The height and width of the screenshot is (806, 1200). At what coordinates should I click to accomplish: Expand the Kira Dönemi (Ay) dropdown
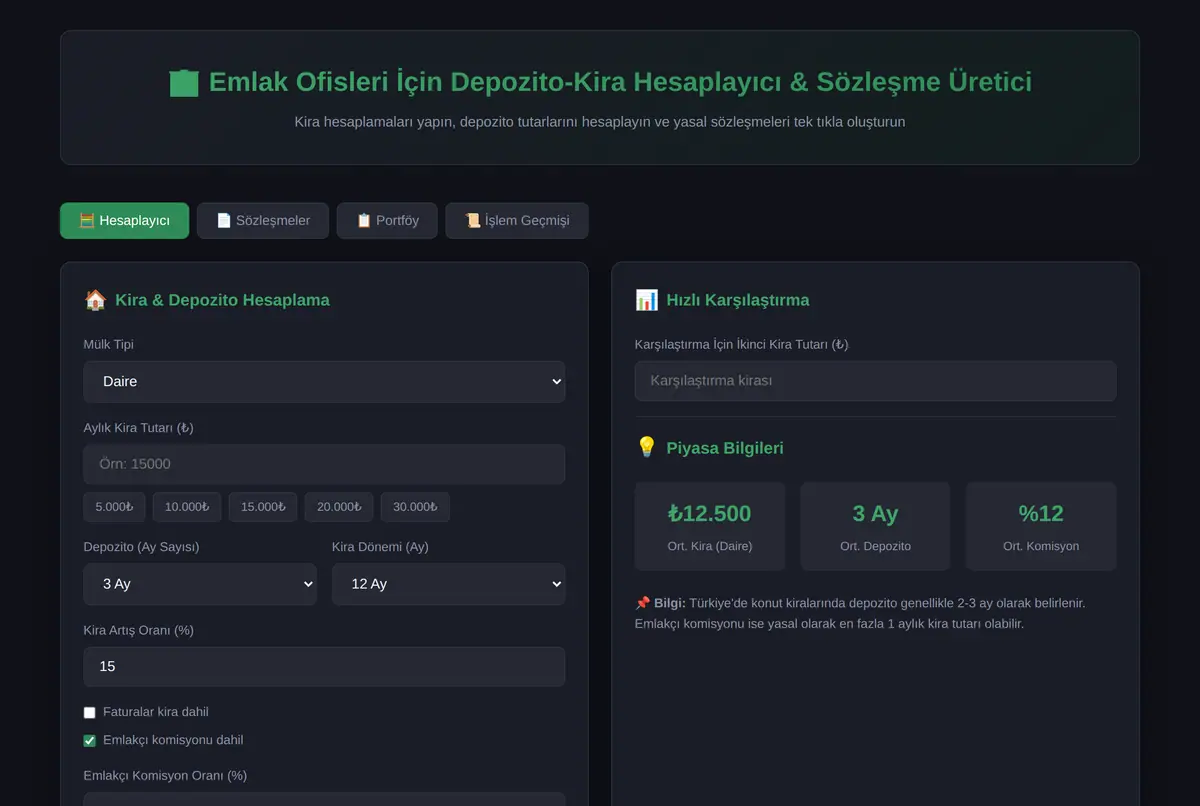point(449,584)
